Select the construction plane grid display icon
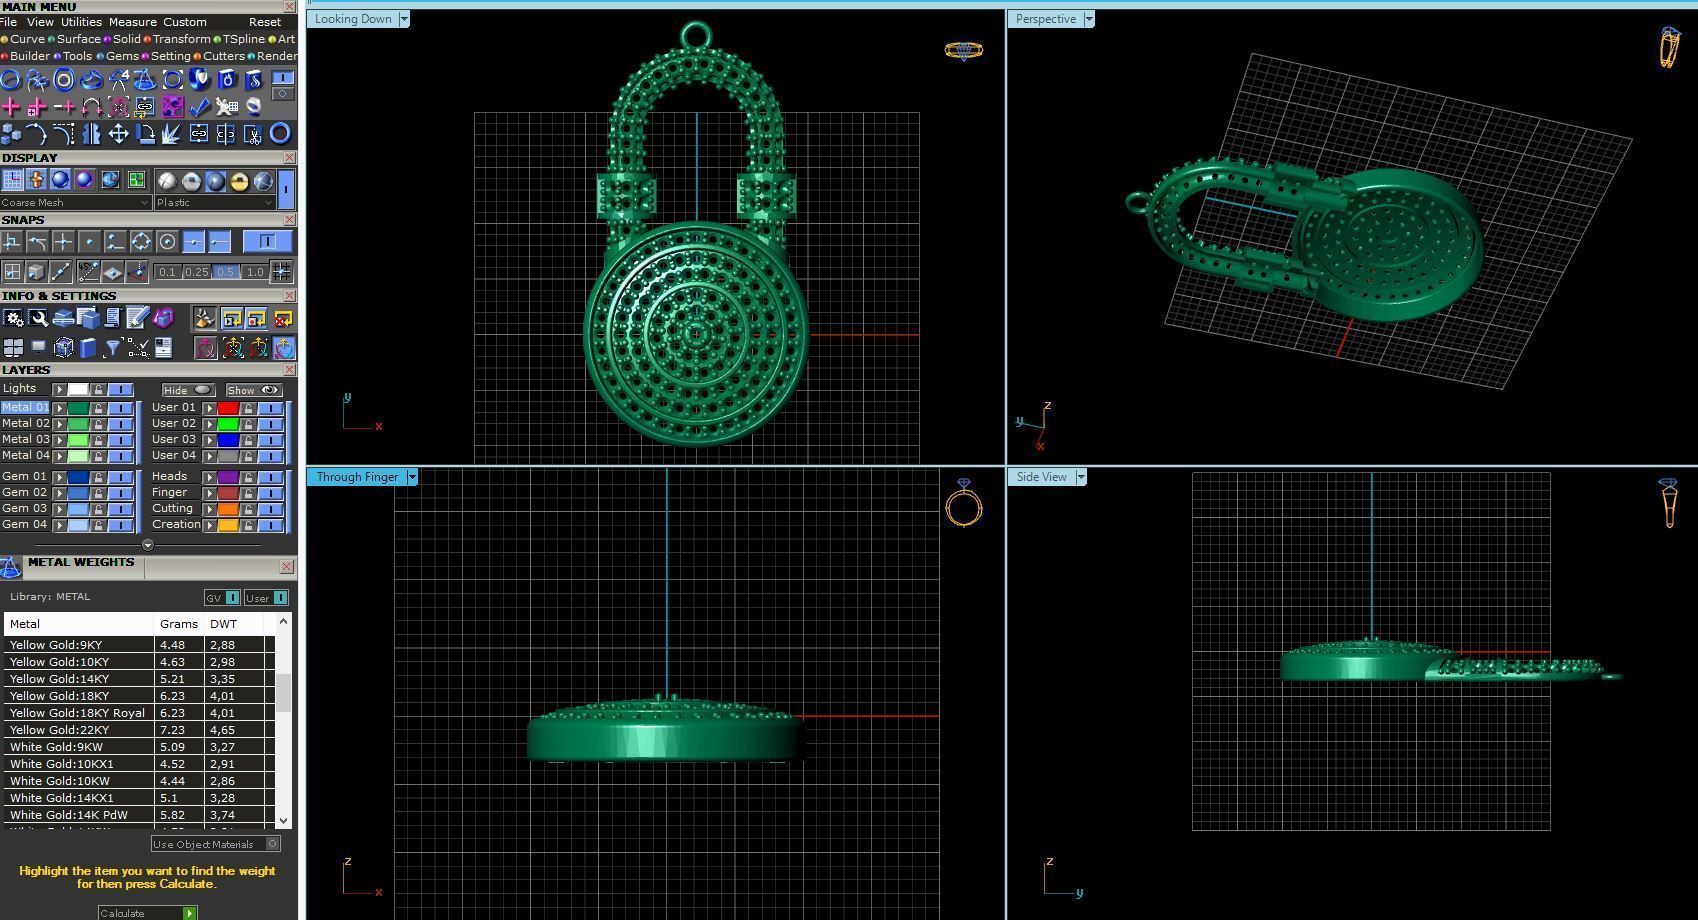Viewport: 1698px width, 920px height. click(x=12, y=180)
